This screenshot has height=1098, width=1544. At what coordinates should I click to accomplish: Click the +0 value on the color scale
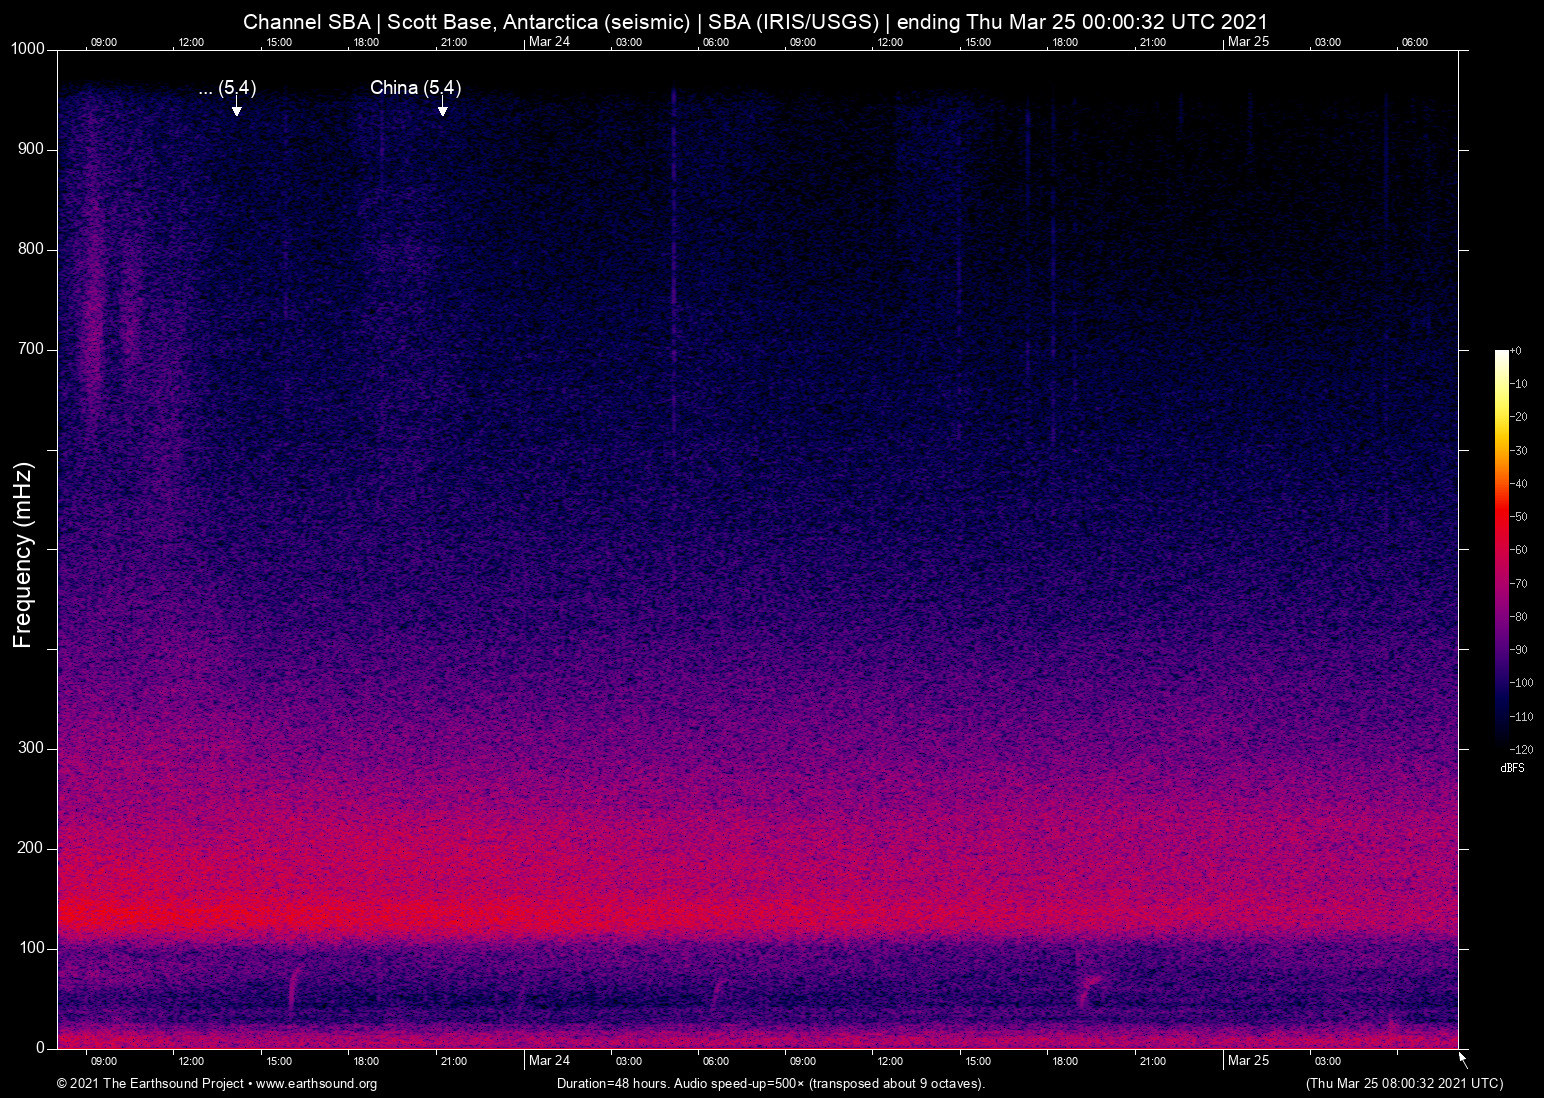pos(1516,351)
